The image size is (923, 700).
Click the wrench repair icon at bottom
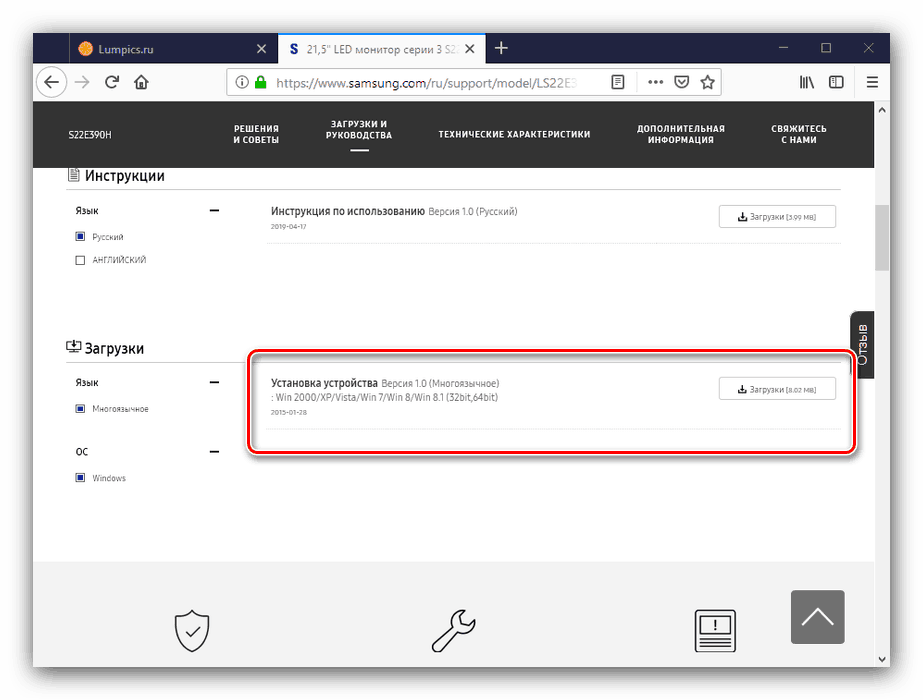tap(453, 631)
